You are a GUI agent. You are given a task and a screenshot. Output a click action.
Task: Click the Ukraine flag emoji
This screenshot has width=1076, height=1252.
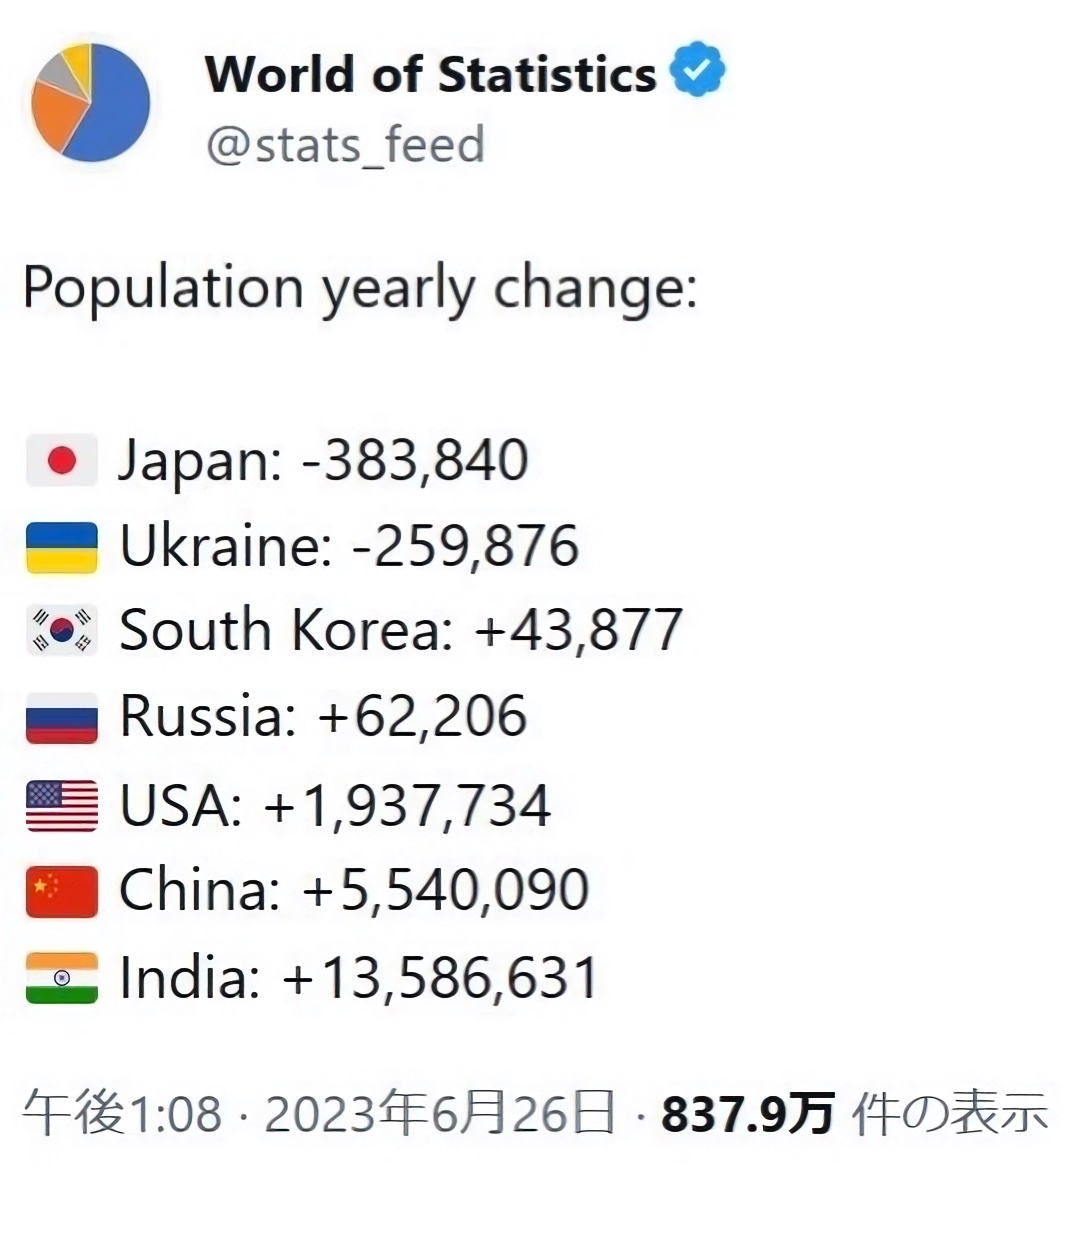coord(62,547)
